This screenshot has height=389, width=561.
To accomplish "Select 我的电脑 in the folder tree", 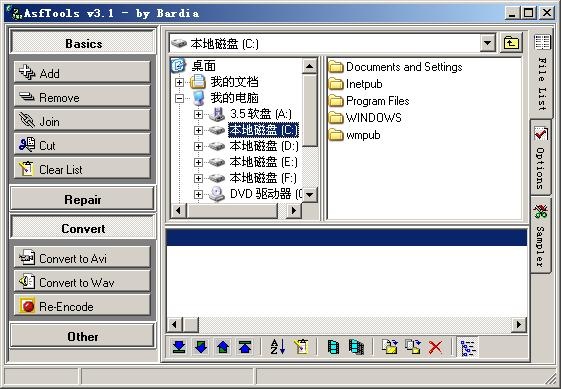I will (x=234, y=98).
